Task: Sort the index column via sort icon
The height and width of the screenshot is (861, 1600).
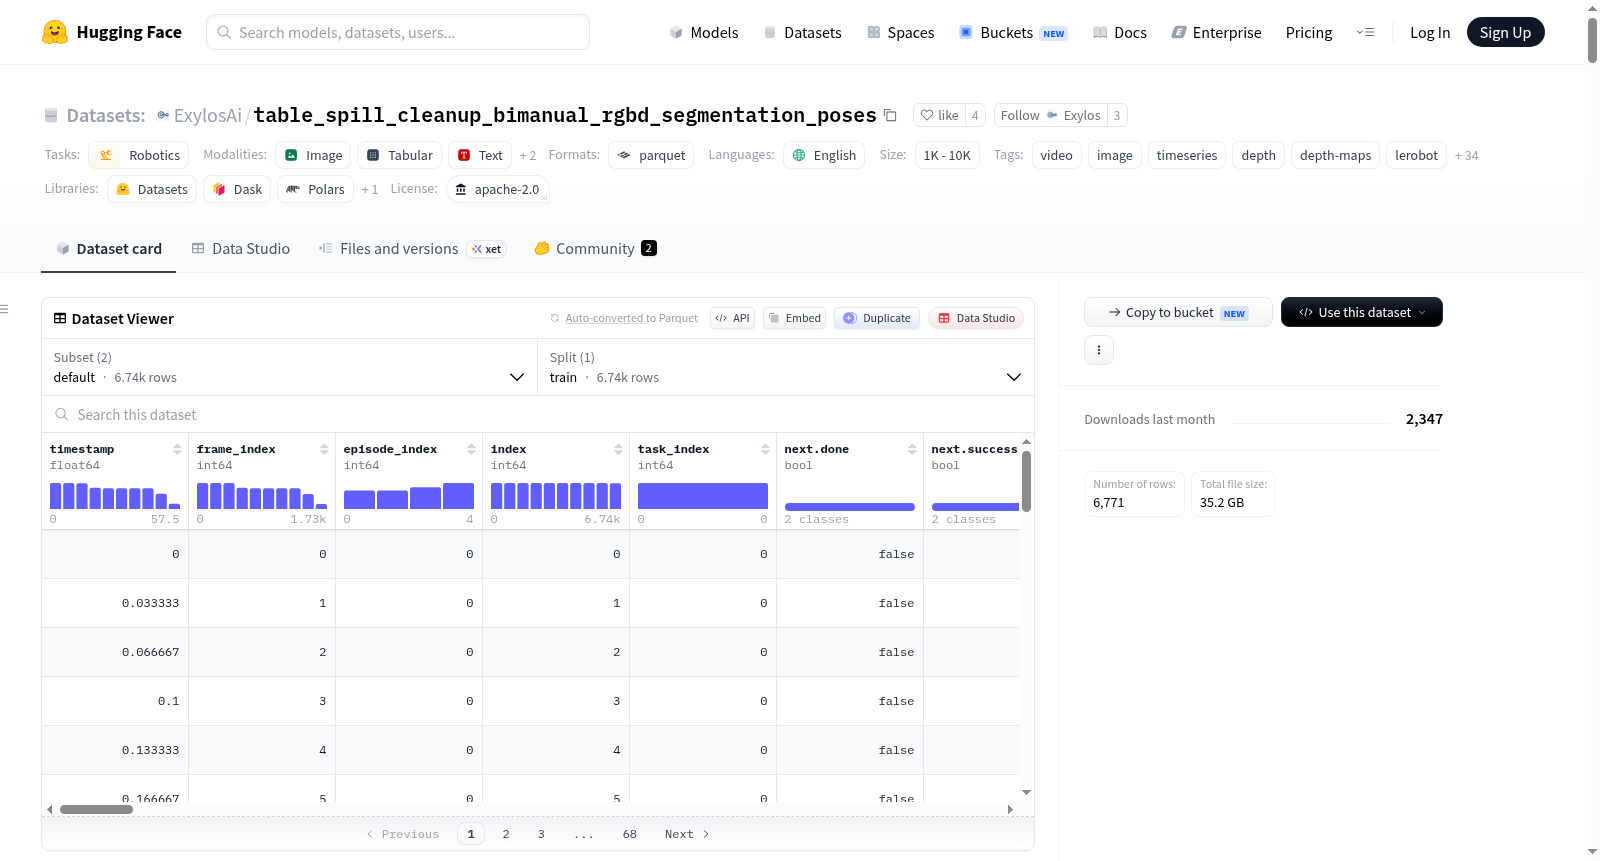Action: (x=618, y=449)
